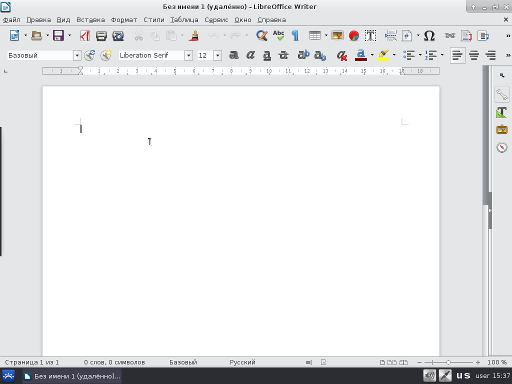Open the "Справка" menu
Image resolution: width=512 pixels, height=384 pixels.
pos(272,20)
